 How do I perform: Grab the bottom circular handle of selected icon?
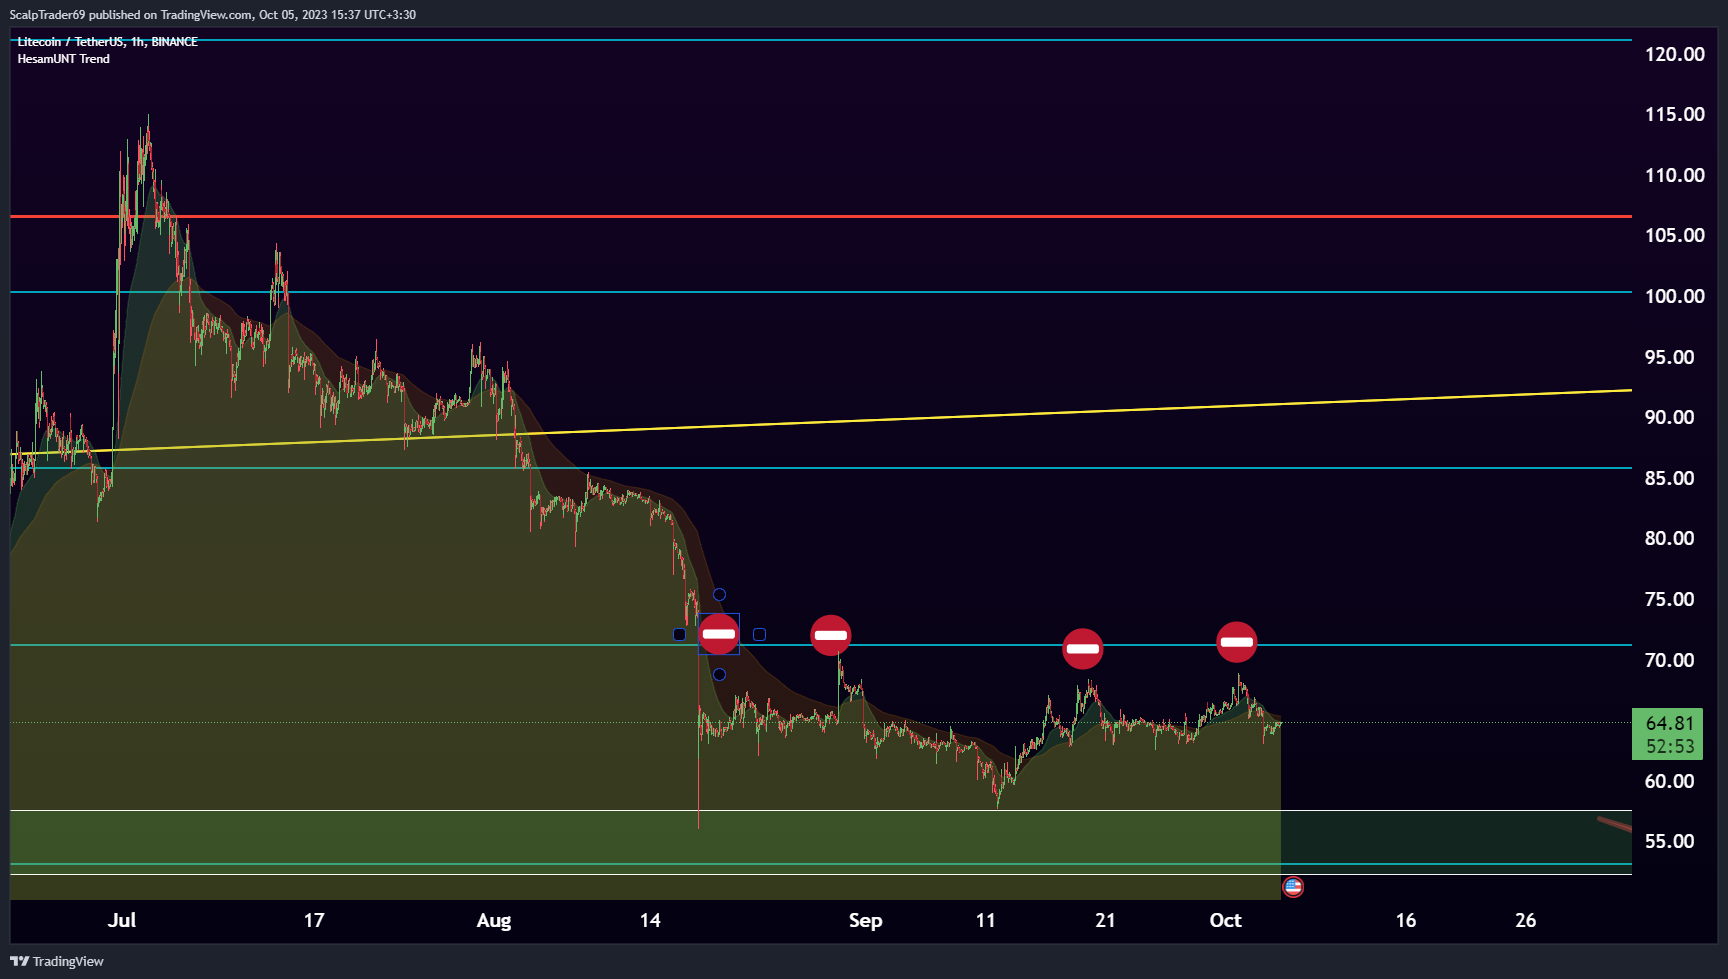click(719, 675)
